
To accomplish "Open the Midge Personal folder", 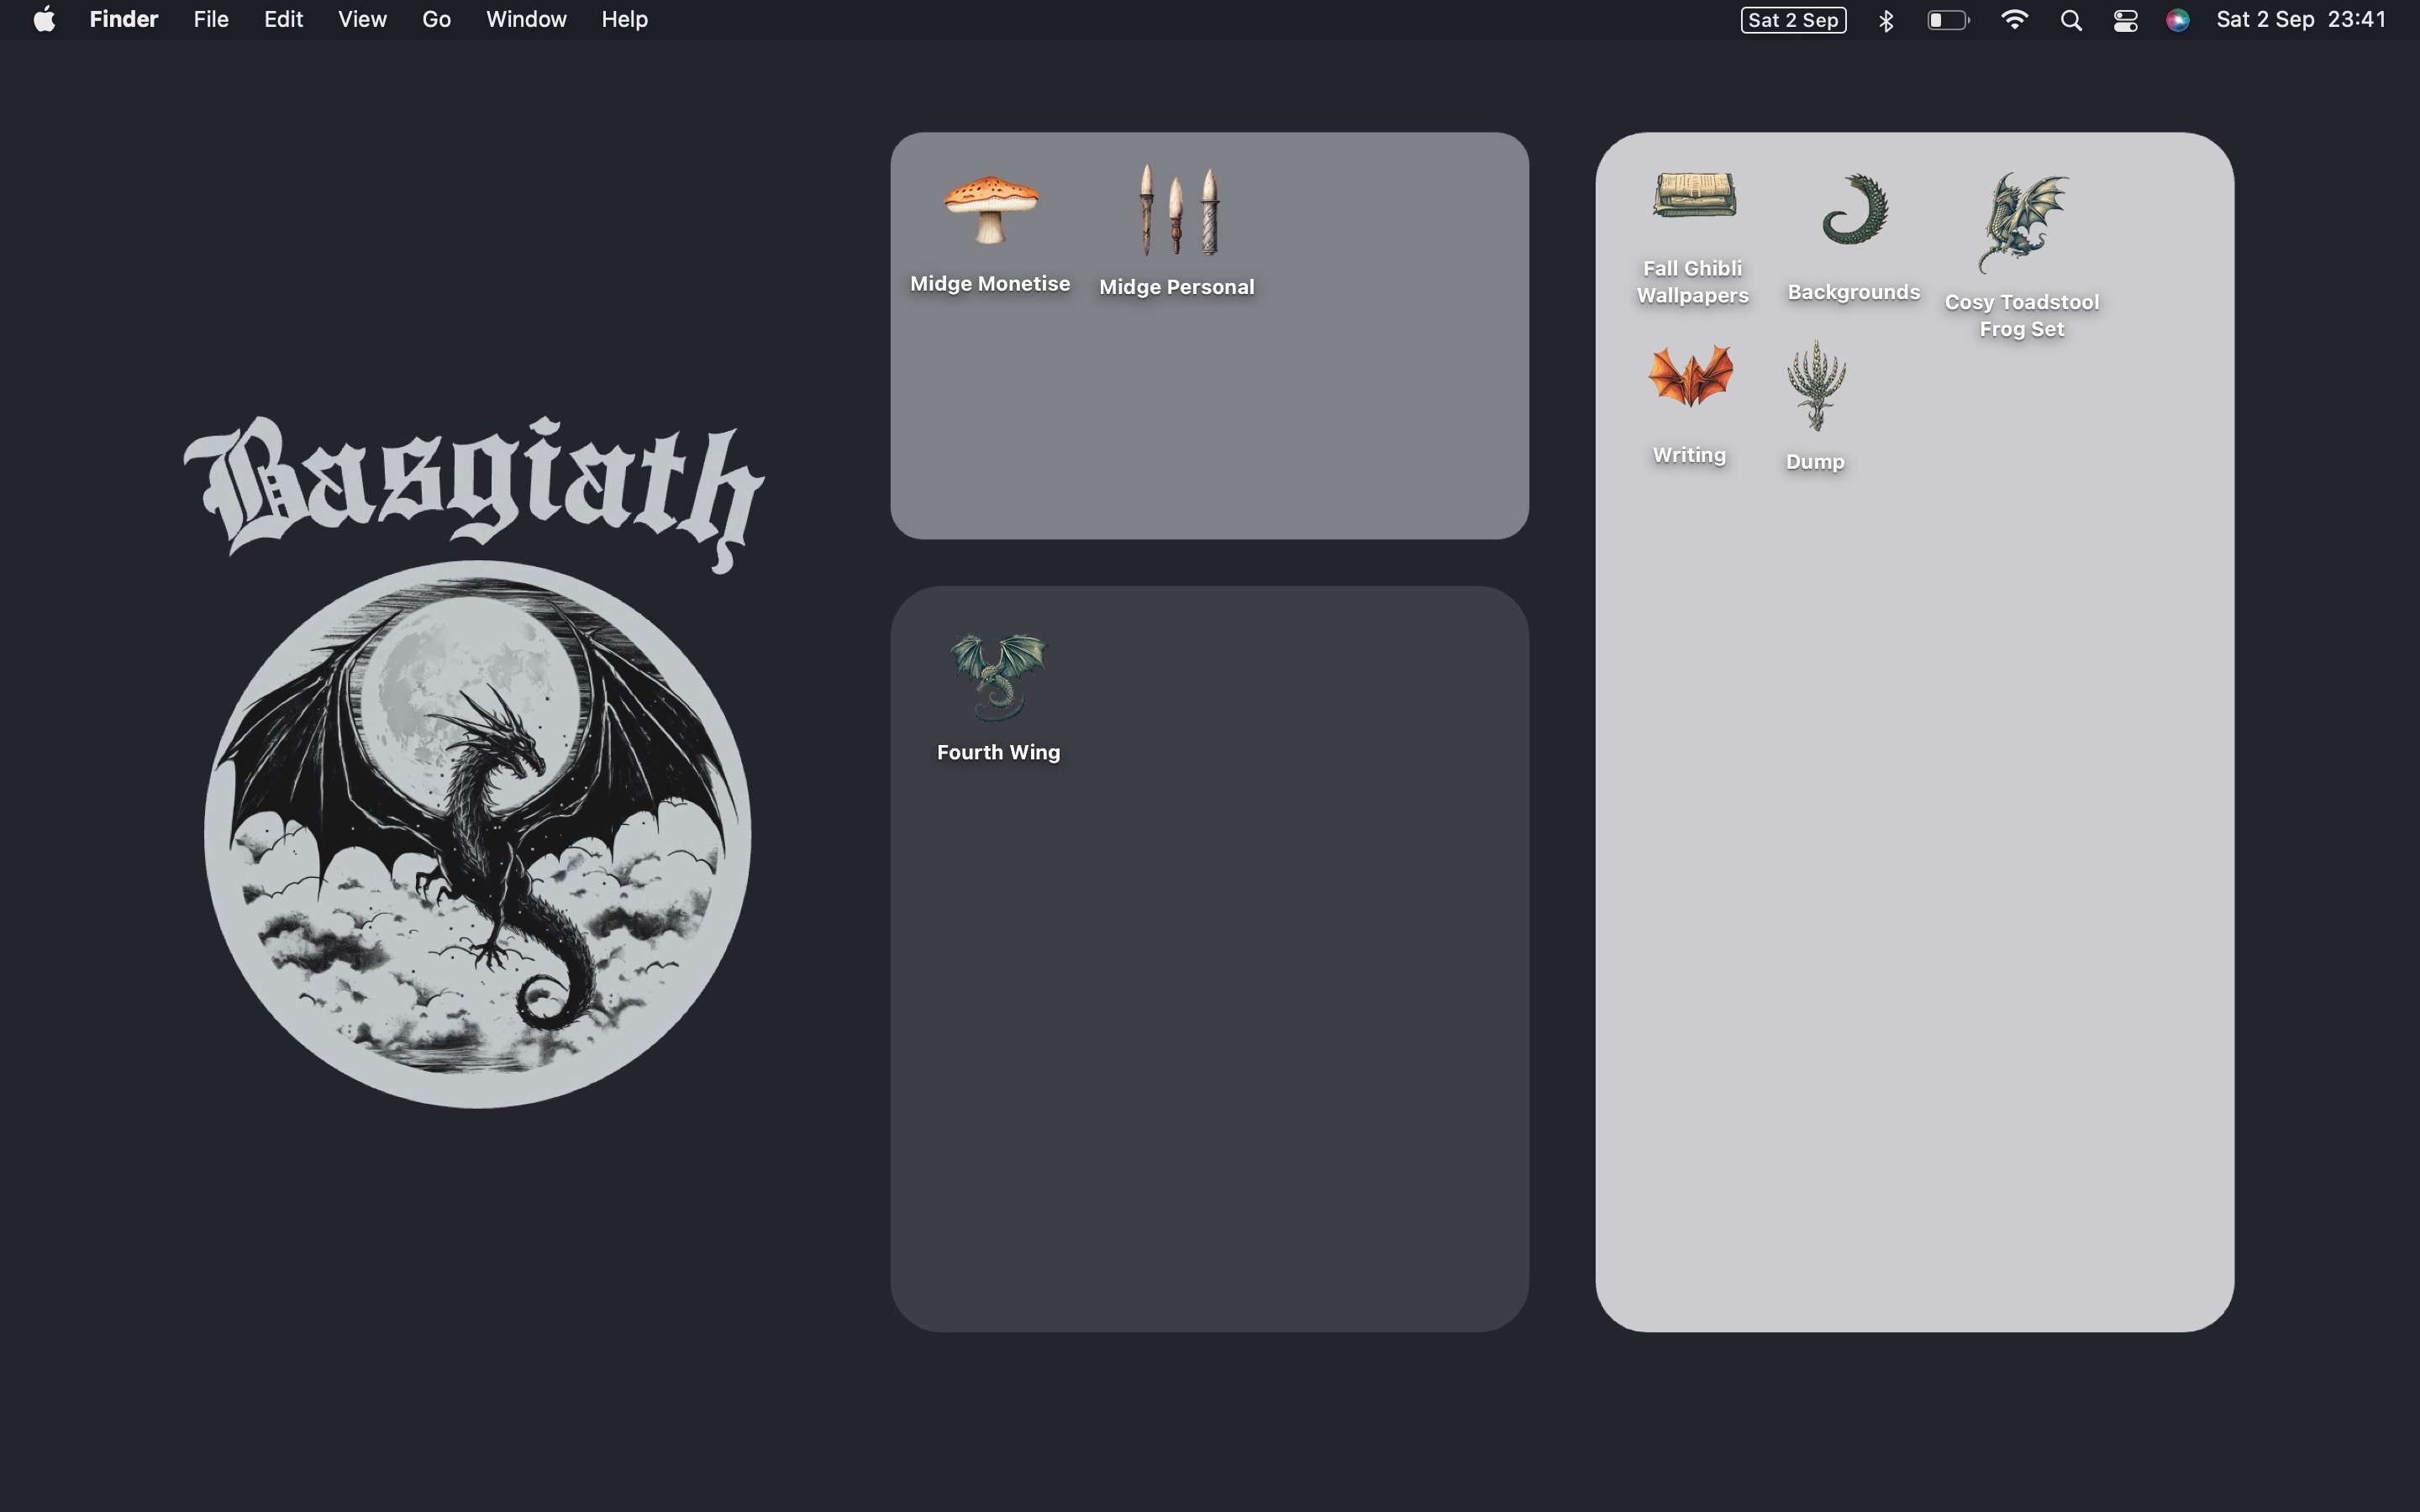I will (1176, 213).
